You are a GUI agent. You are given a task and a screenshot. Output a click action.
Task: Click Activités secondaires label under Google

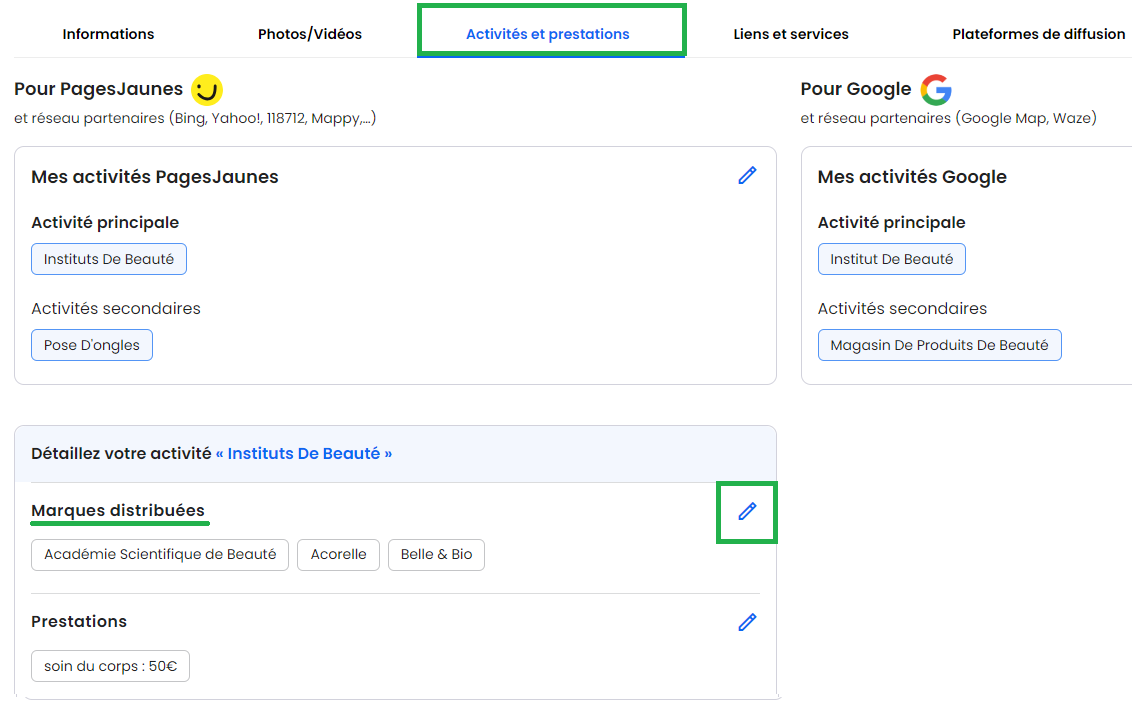902,308
